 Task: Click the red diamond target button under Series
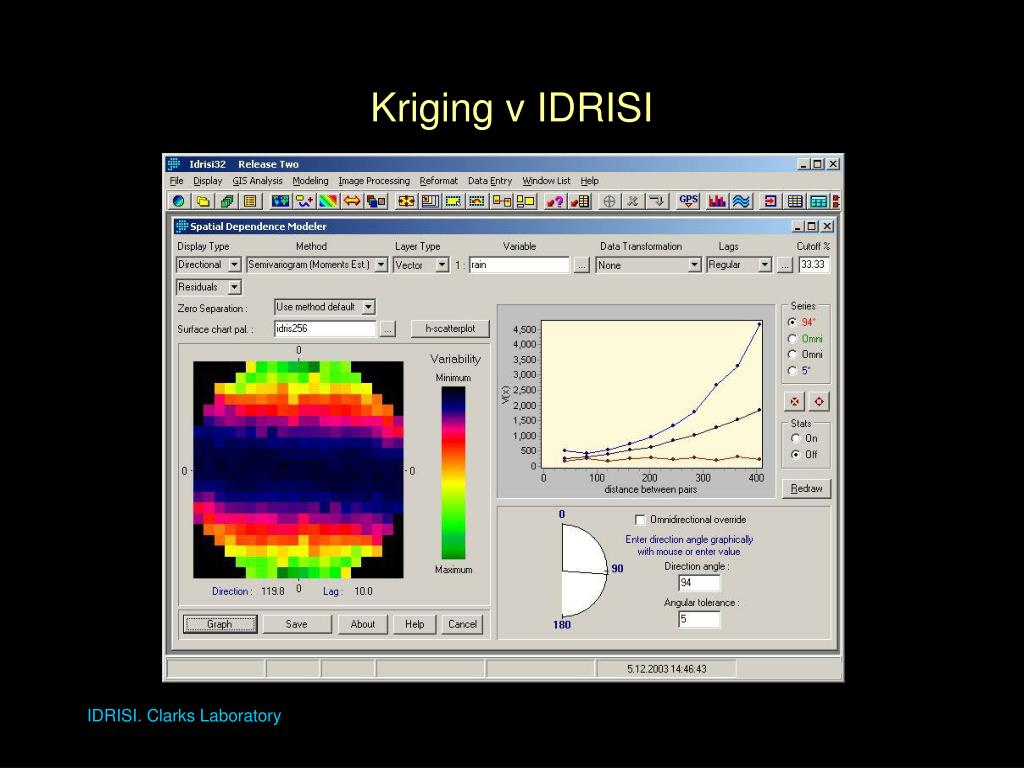point(819,402)
